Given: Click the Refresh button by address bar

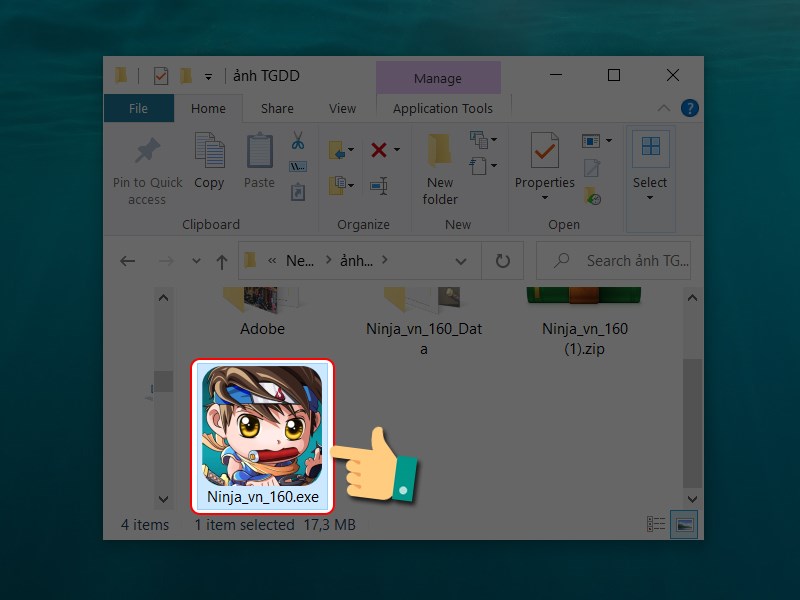Looking at the screenshot, I should pos(503,261).
